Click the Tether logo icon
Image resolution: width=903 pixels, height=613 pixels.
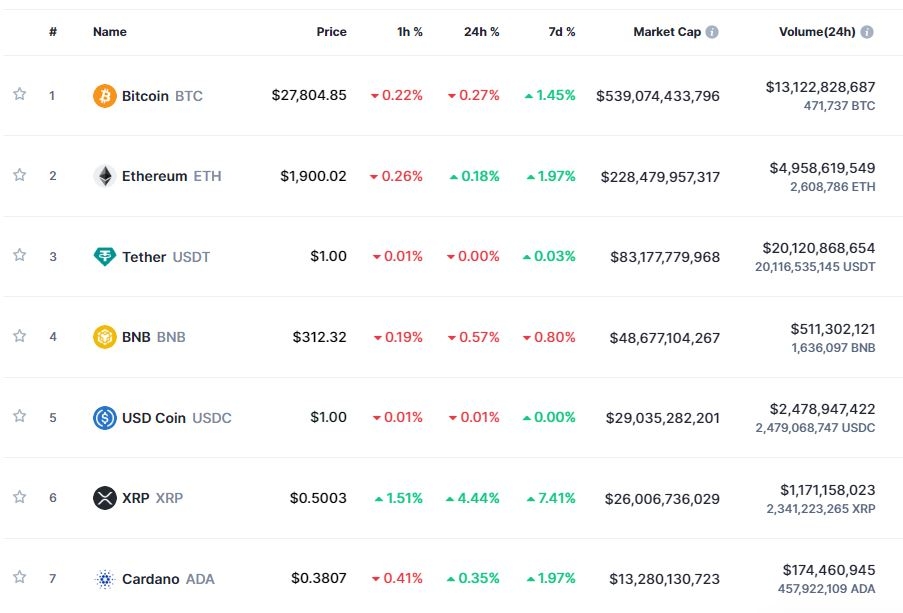(104, 257)
